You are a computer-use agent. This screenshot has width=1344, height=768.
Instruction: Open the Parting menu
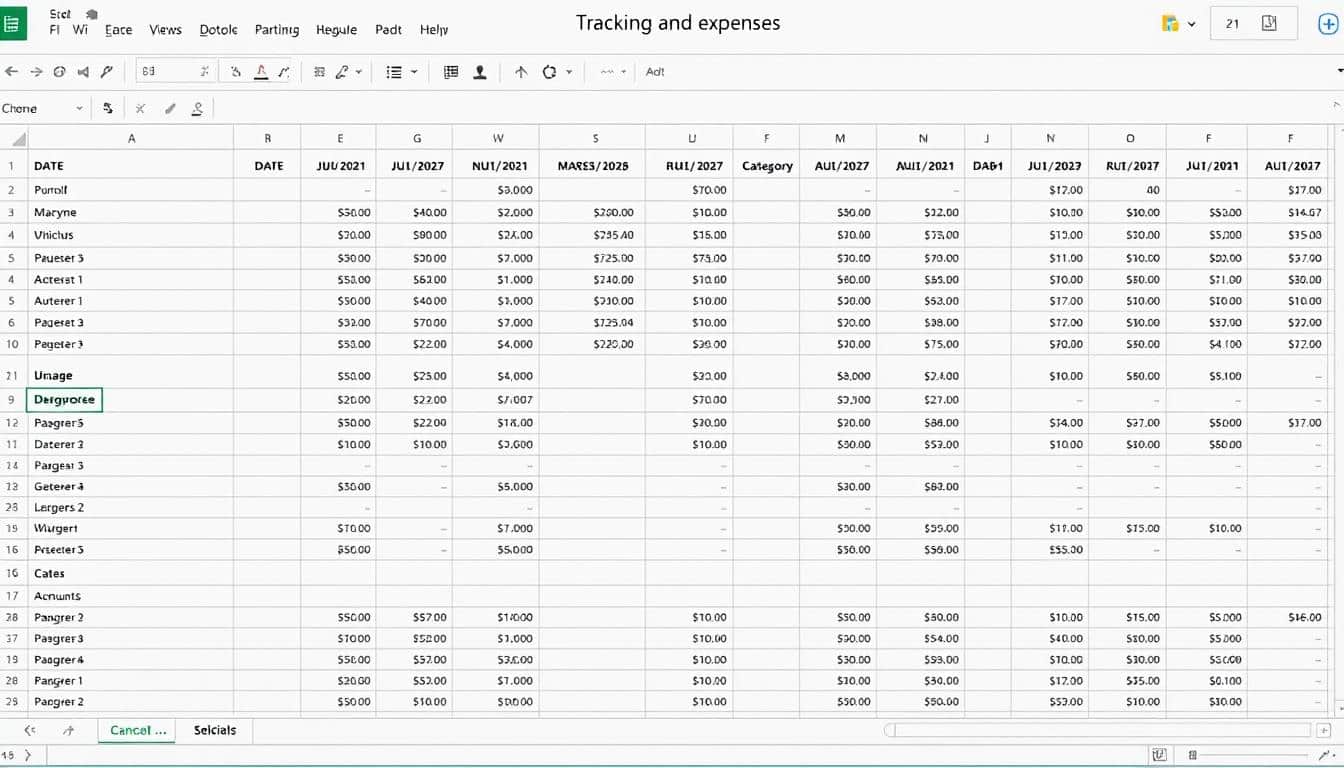(277, 30)
